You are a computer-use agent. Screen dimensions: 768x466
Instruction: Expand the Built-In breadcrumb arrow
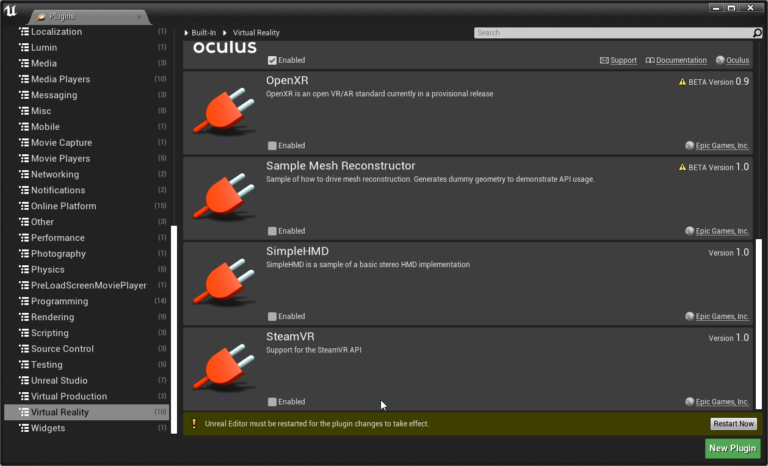[x=186, y=33]
